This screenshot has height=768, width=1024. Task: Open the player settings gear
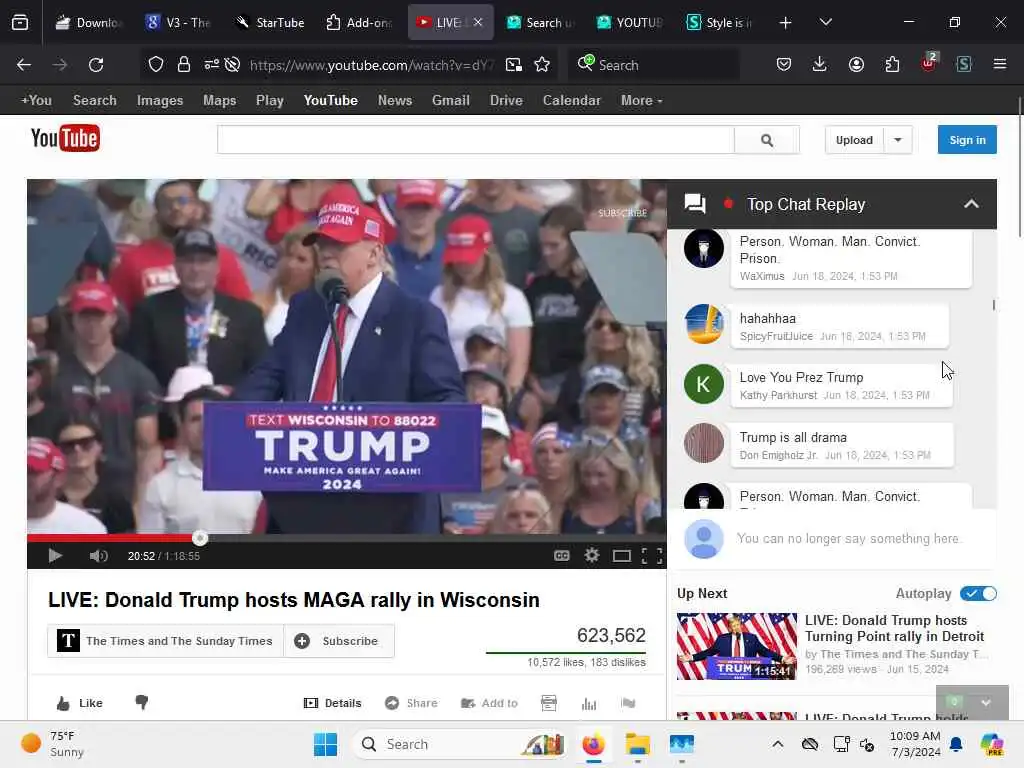pos(592,556)
